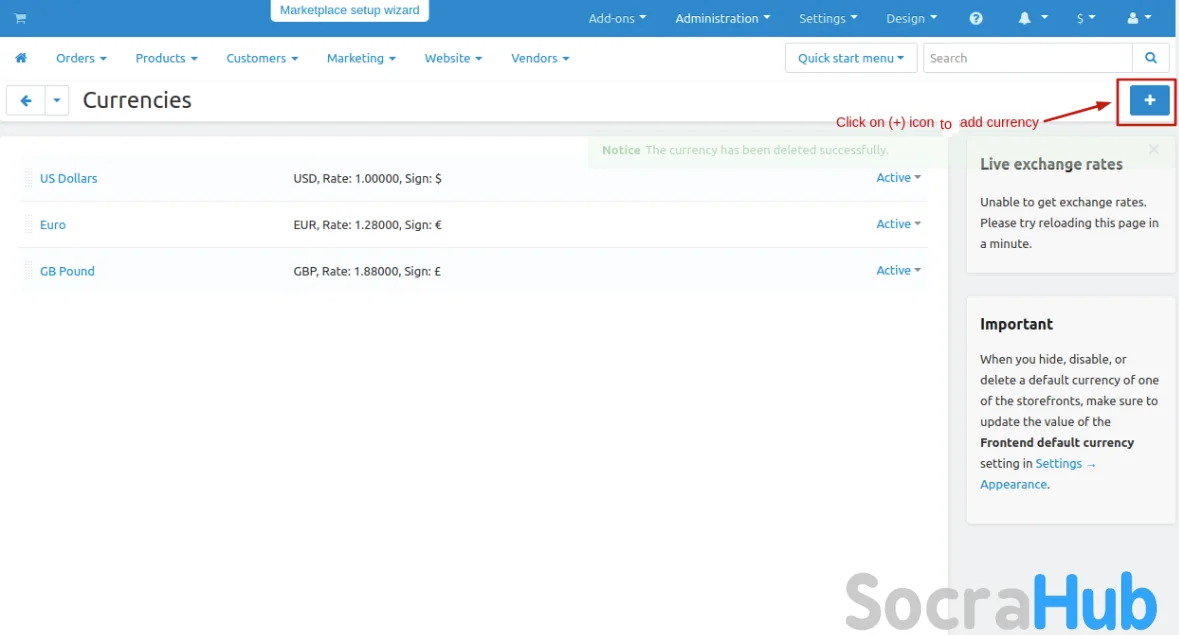This screenshot has width=1179, height=635.
Task: Go to the dashboard home icon
Action: [21, 58]
